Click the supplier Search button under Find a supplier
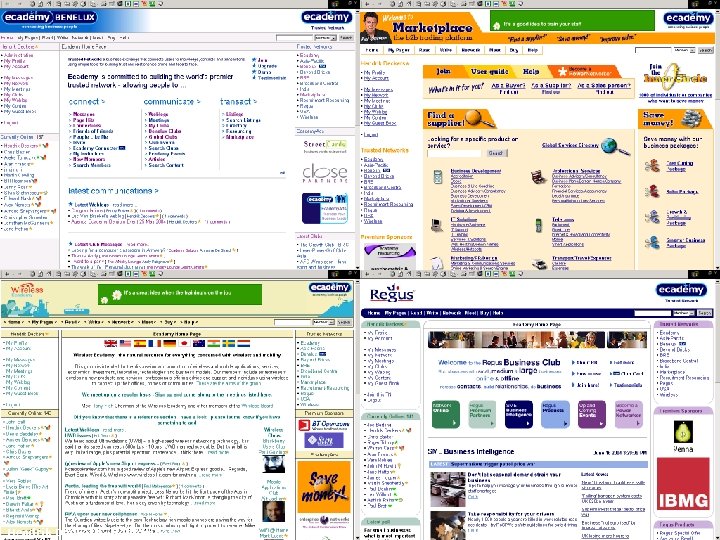 (x=496, y=153)
